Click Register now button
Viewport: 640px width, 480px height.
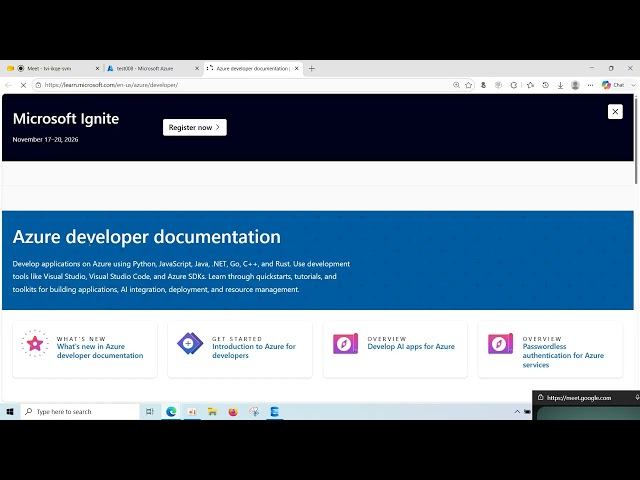click(195, 127)
